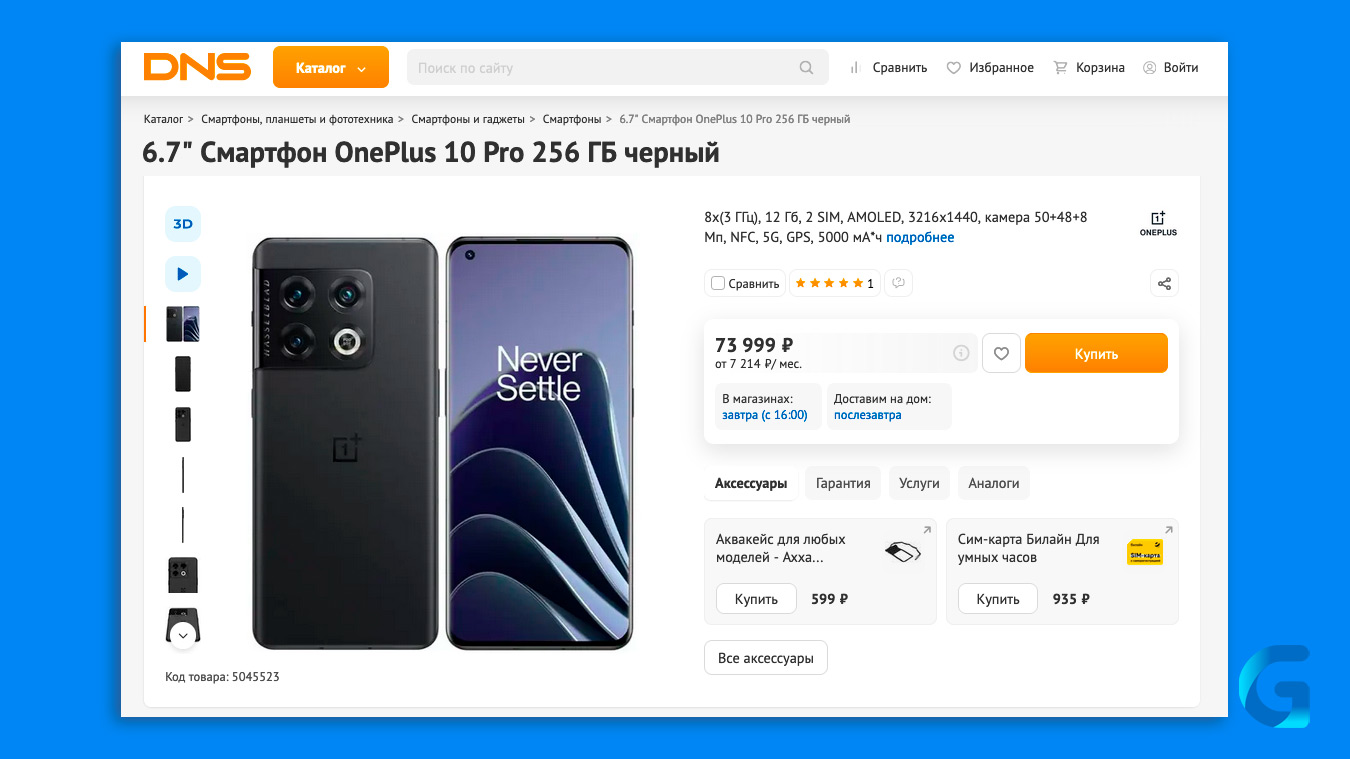Viewport: 1350px width, 759px height.
Task: Open the 3D view of the phone
Action: point(183,224)
